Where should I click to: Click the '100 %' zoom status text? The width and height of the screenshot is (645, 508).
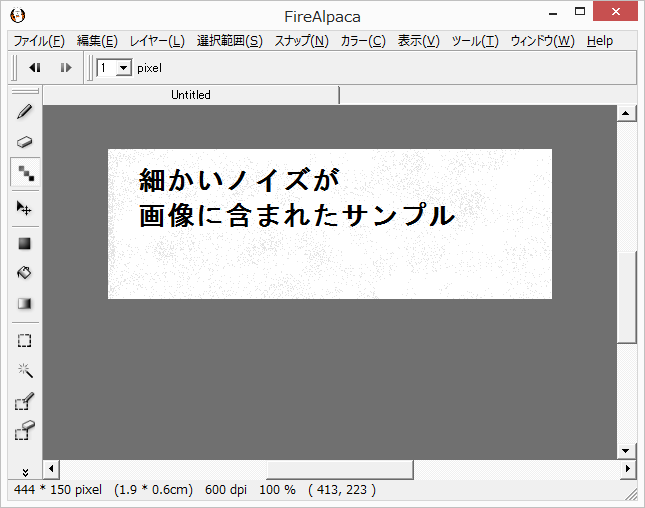(x=277, y=489)
